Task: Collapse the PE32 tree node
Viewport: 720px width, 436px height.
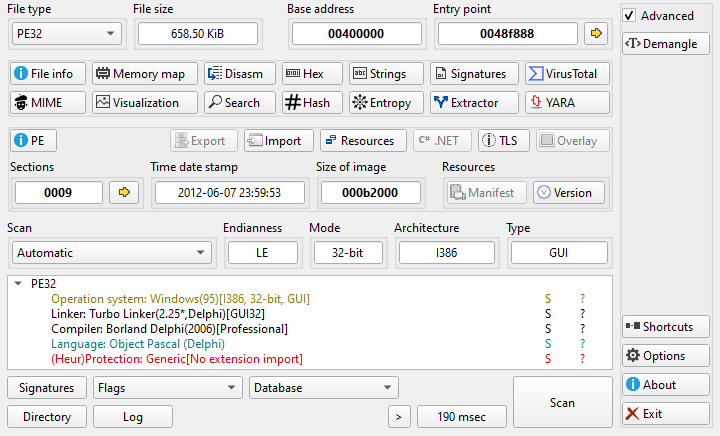Action: [18, 283]
